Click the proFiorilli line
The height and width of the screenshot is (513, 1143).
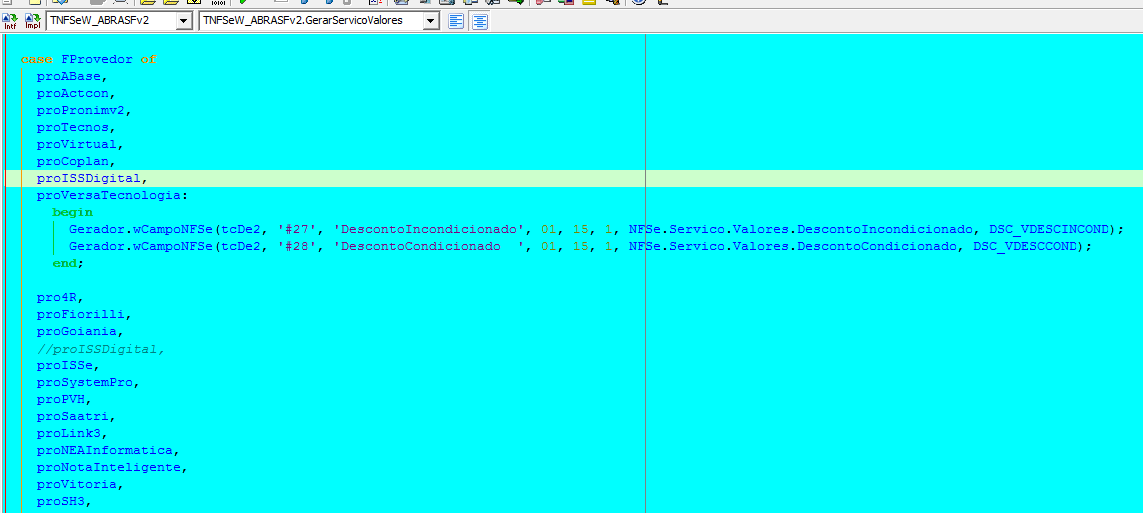click(85, 315)
